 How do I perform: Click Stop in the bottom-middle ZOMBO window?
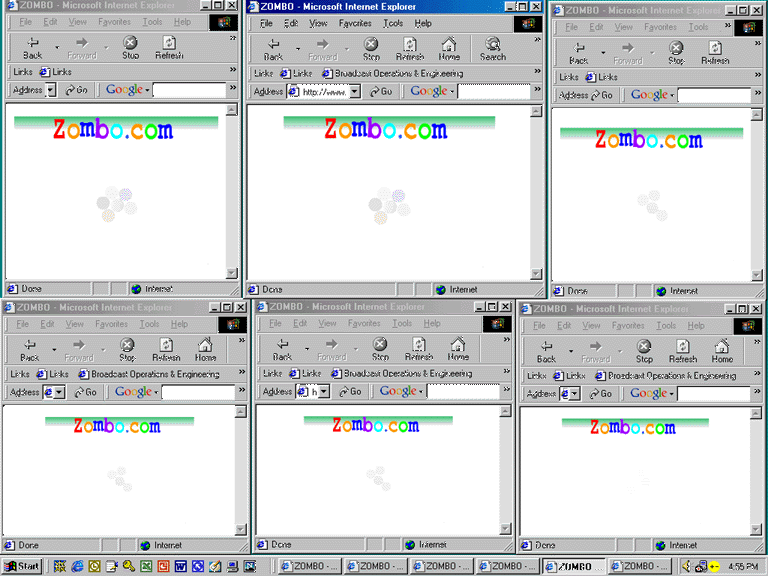[380, 349]
